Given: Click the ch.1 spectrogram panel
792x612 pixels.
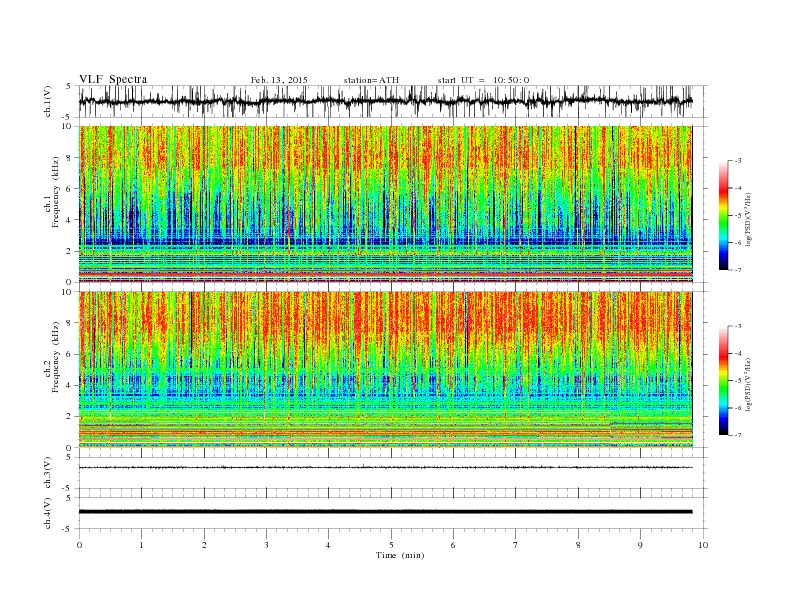Looking at the screenshot, I should (x=385, y=204).
